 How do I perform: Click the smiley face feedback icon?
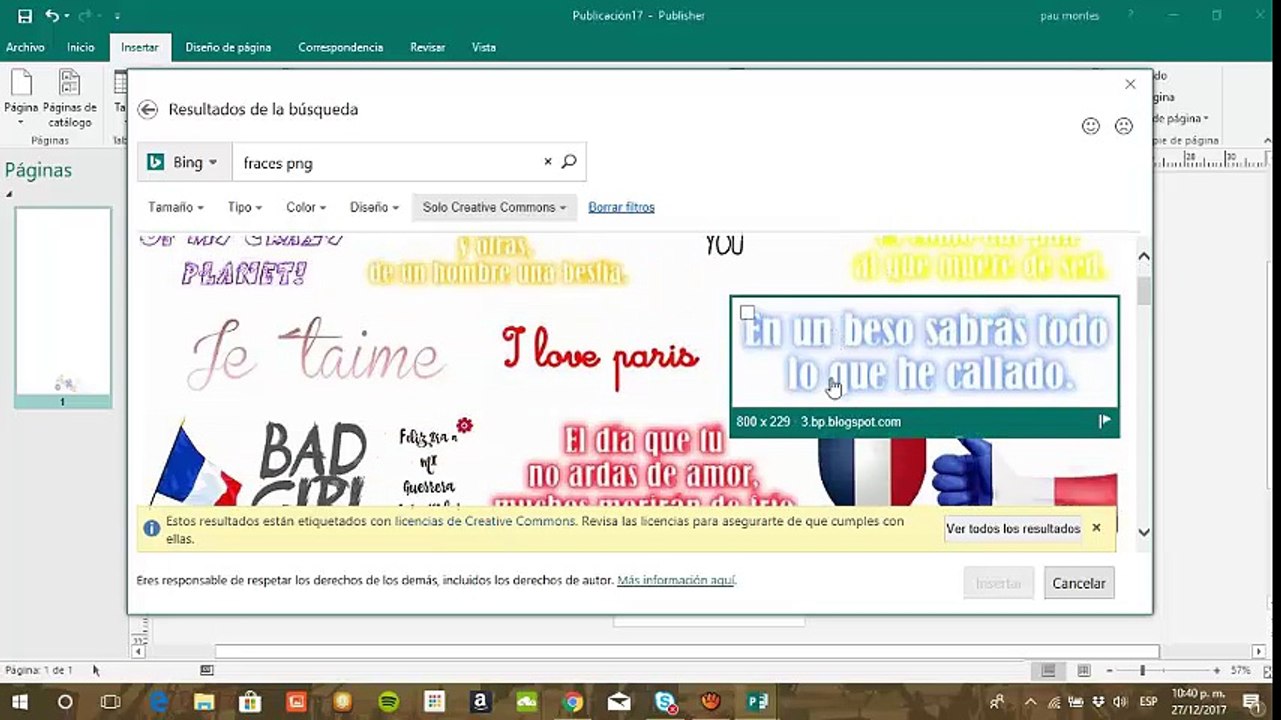point(1091,126)
